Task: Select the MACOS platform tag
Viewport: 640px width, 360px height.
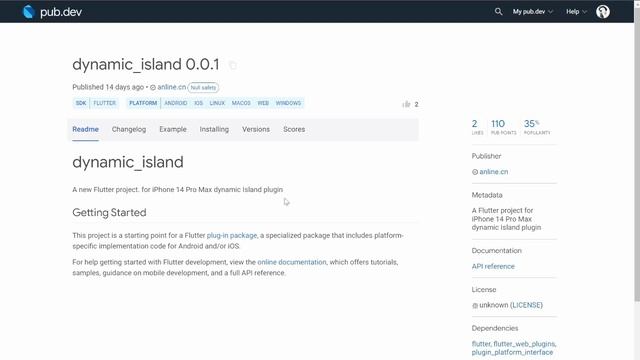Action: (241, 103)
